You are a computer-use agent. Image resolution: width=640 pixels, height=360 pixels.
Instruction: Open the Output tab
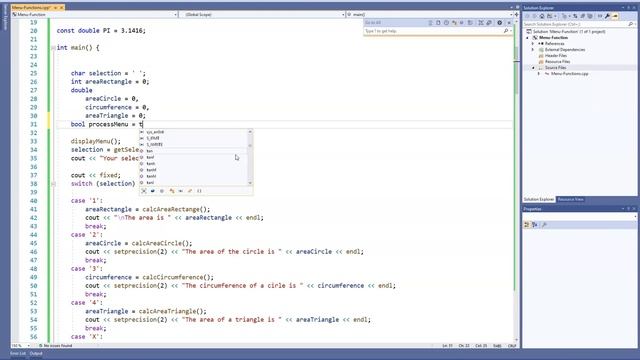[36, 353]
